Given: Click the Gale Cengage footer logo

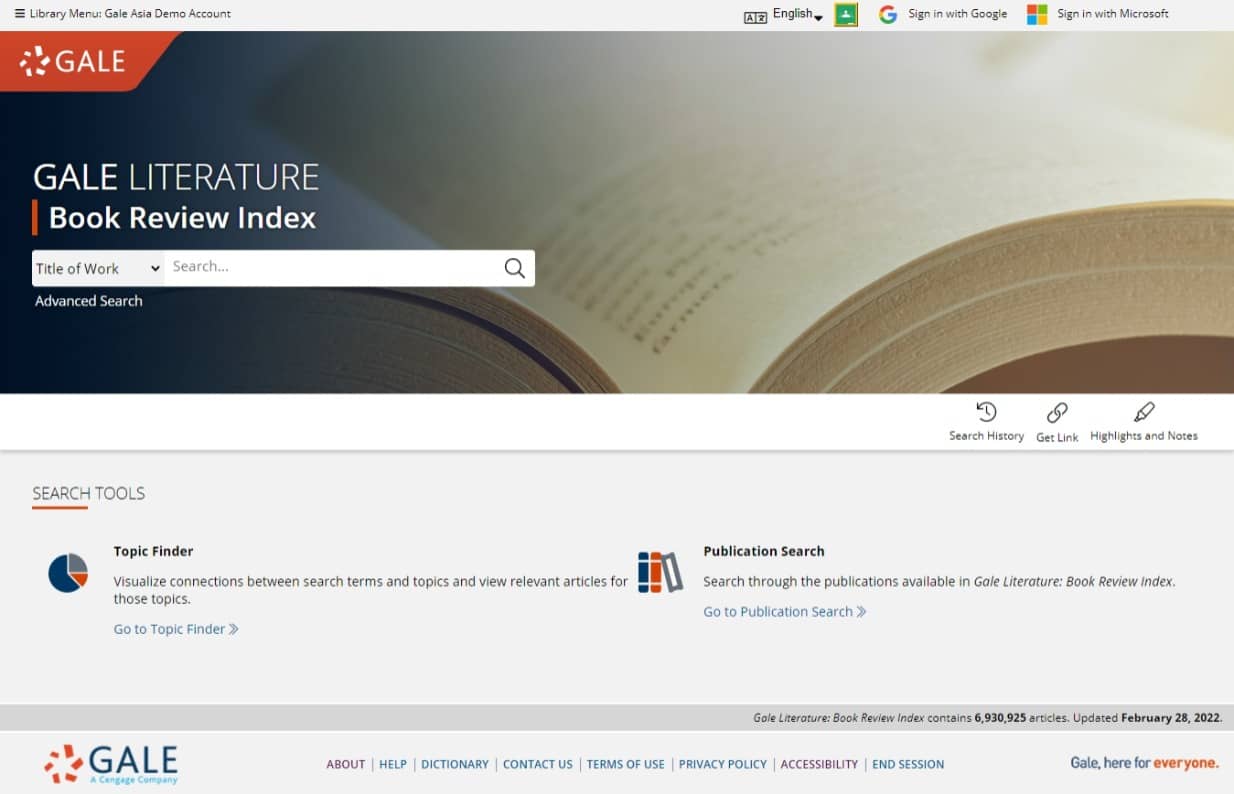Looking at the screenshot, I should (111, 764).
